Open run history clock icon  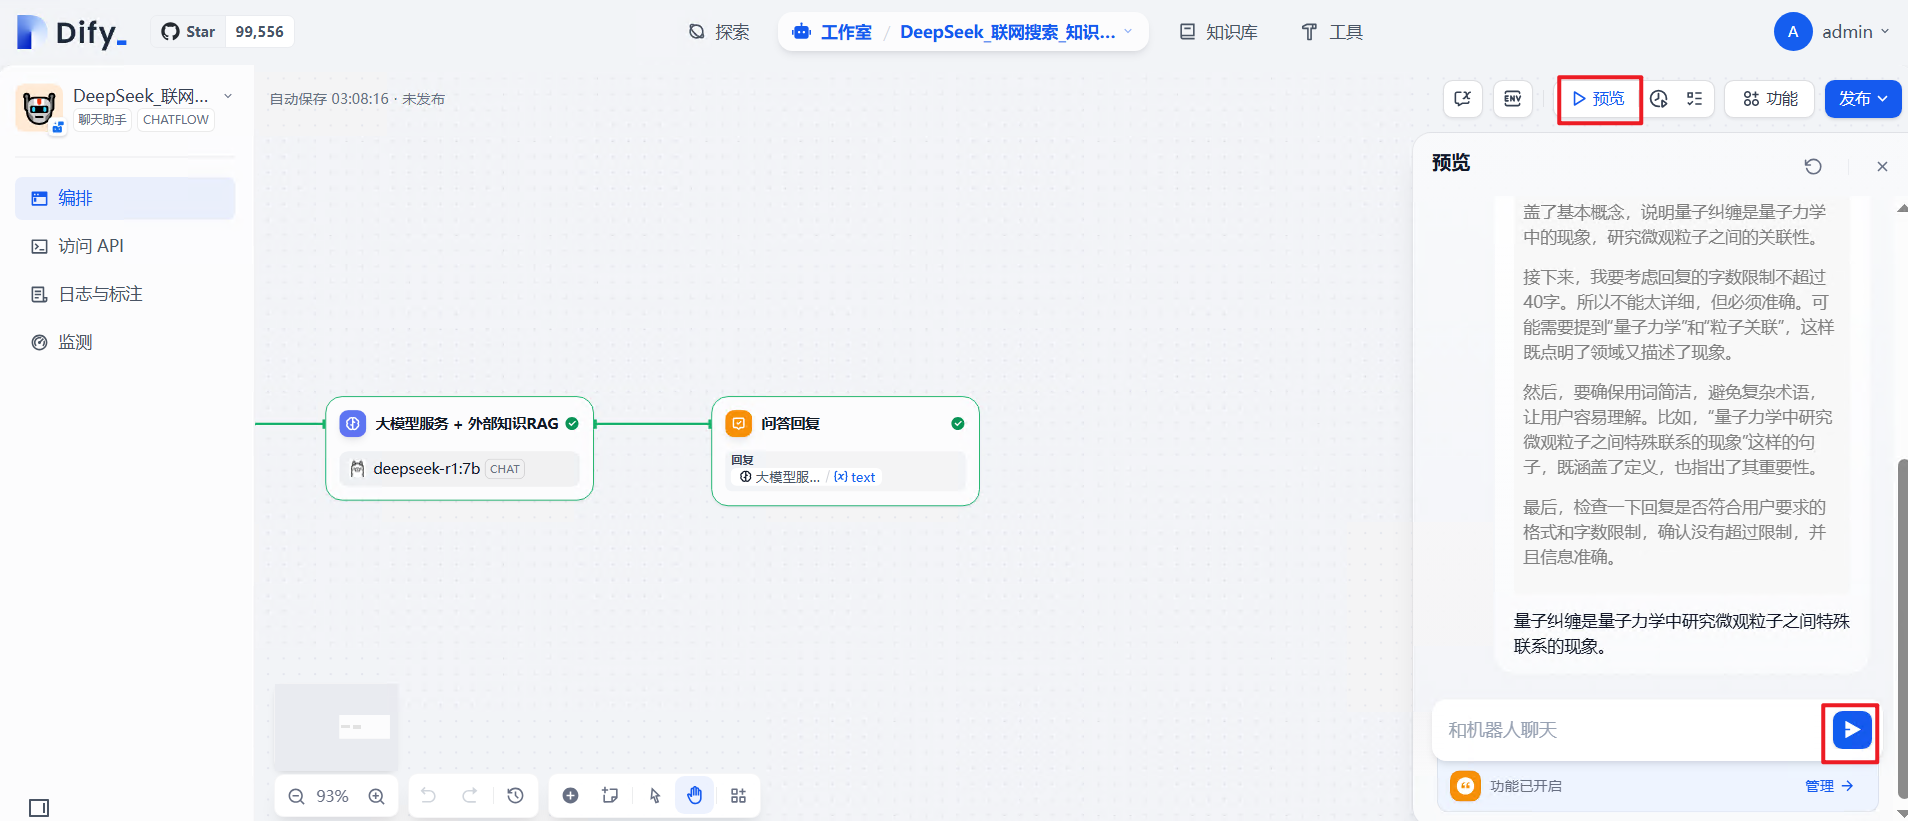coord(1659,98)
